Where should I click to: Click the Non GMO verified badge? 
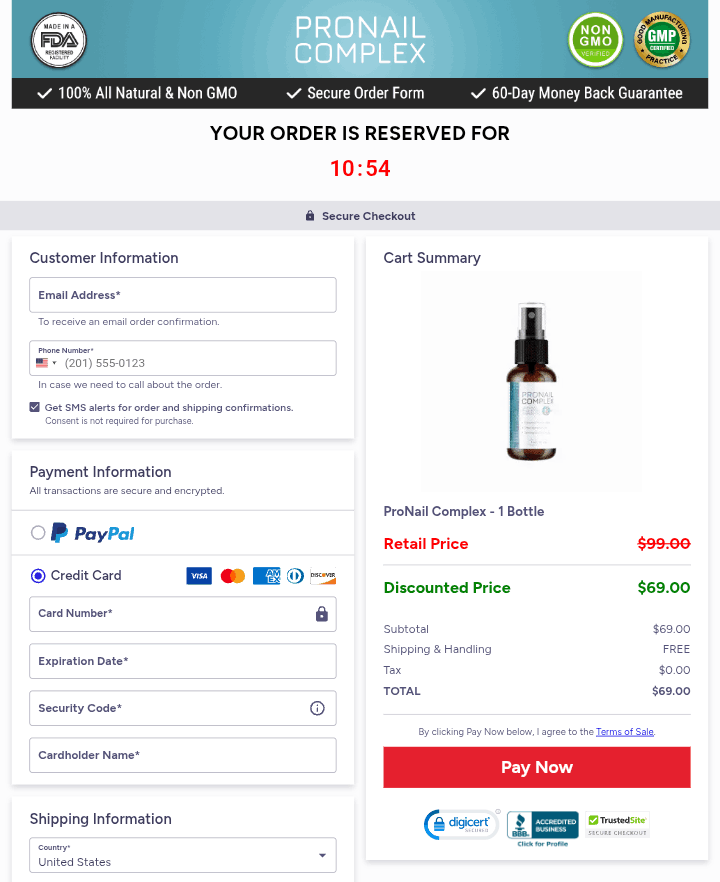[595, 40]
